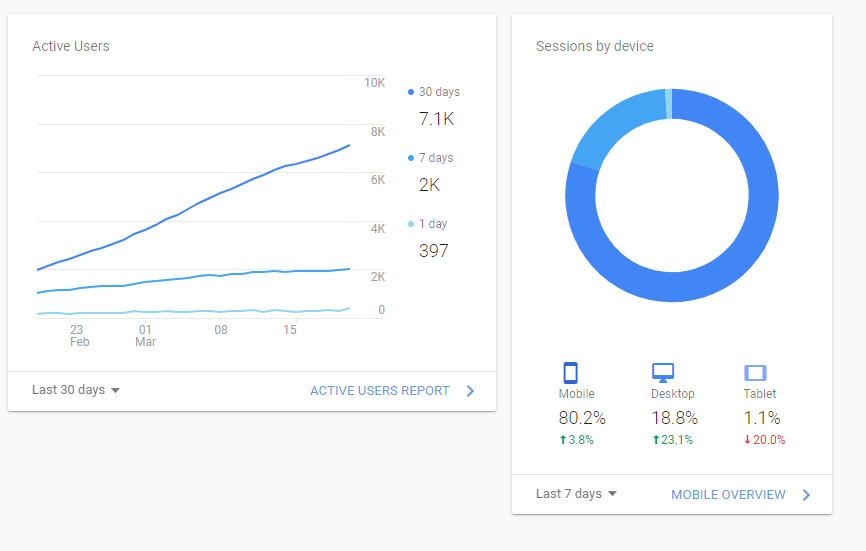
Task: Open the Active Users Report link
Action: click(380, 391)
